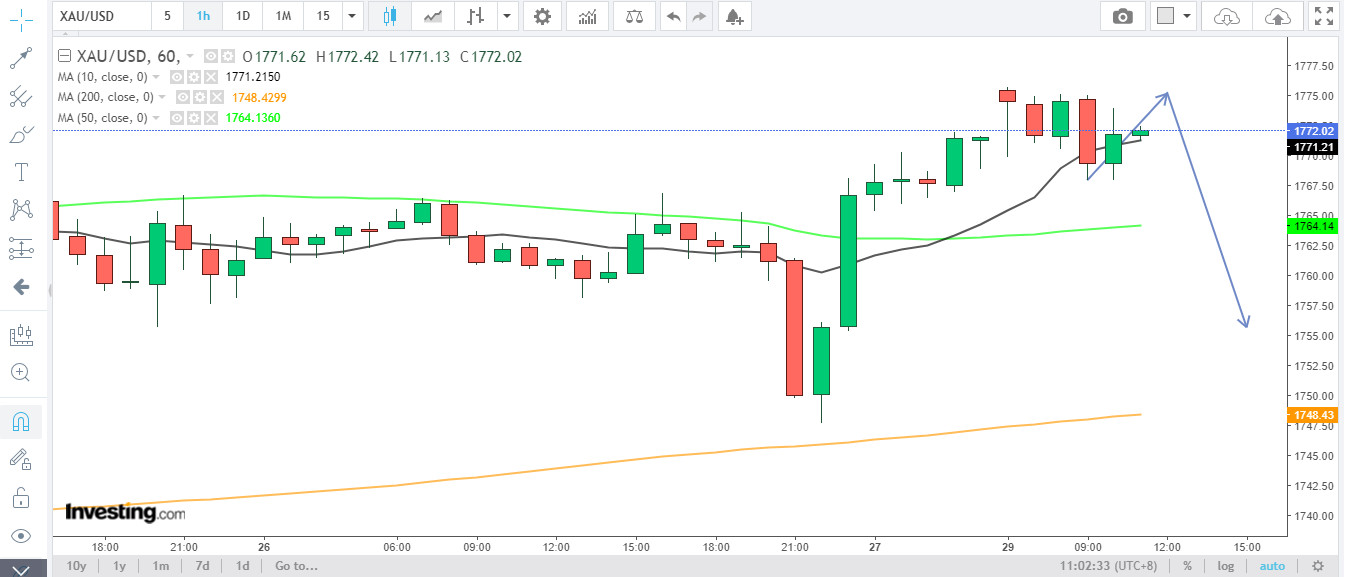Collapse the XAU/USD legend box
This screenshot has height=577, width=1361.
coord(65,57)
